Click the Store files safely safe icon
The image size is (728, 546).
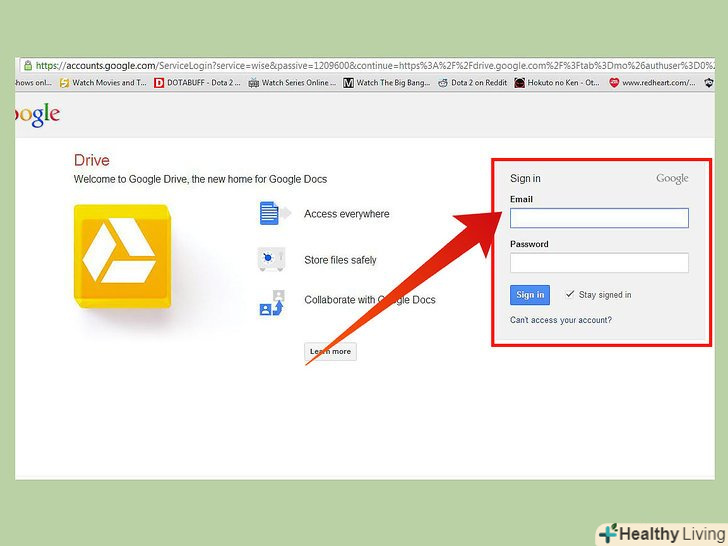click(x=271, y=259)
